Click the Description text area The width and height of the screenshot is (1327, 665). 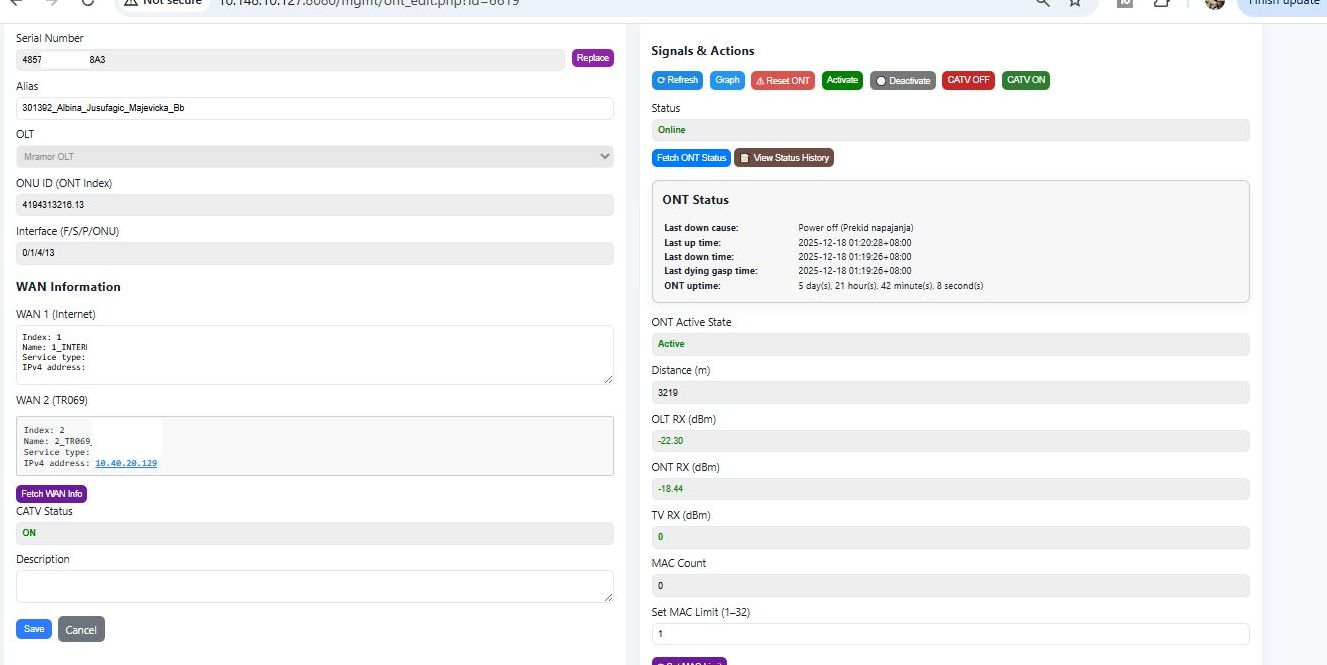315,585
